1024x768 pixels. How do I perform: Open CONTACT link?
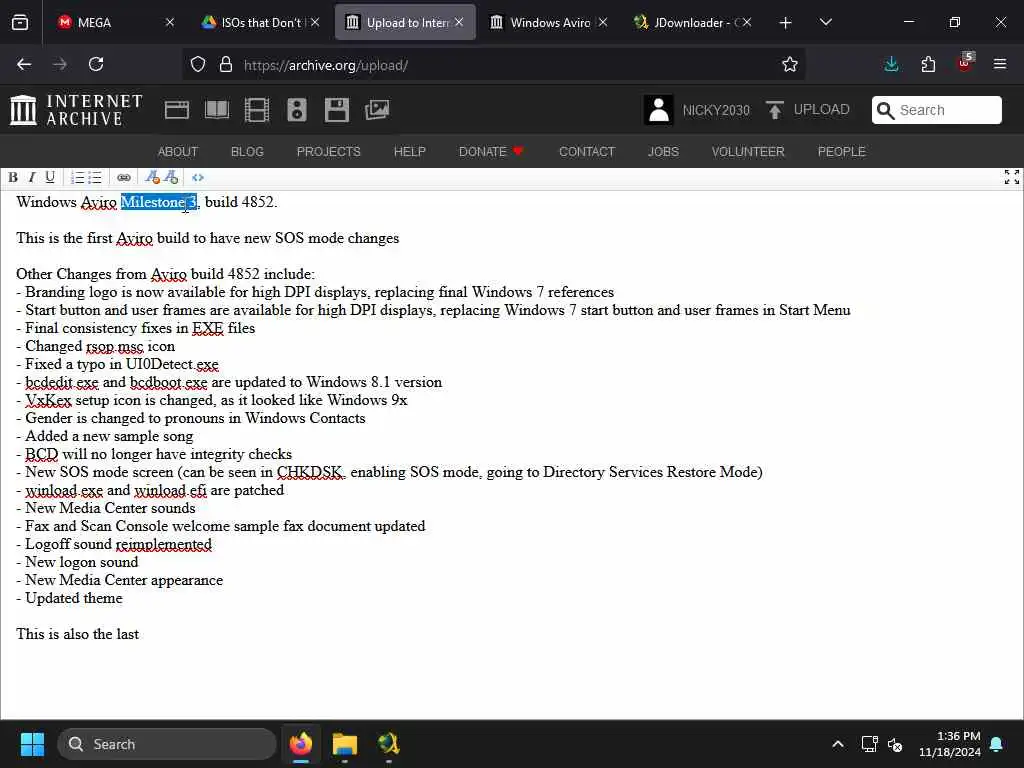coord(586,152)
